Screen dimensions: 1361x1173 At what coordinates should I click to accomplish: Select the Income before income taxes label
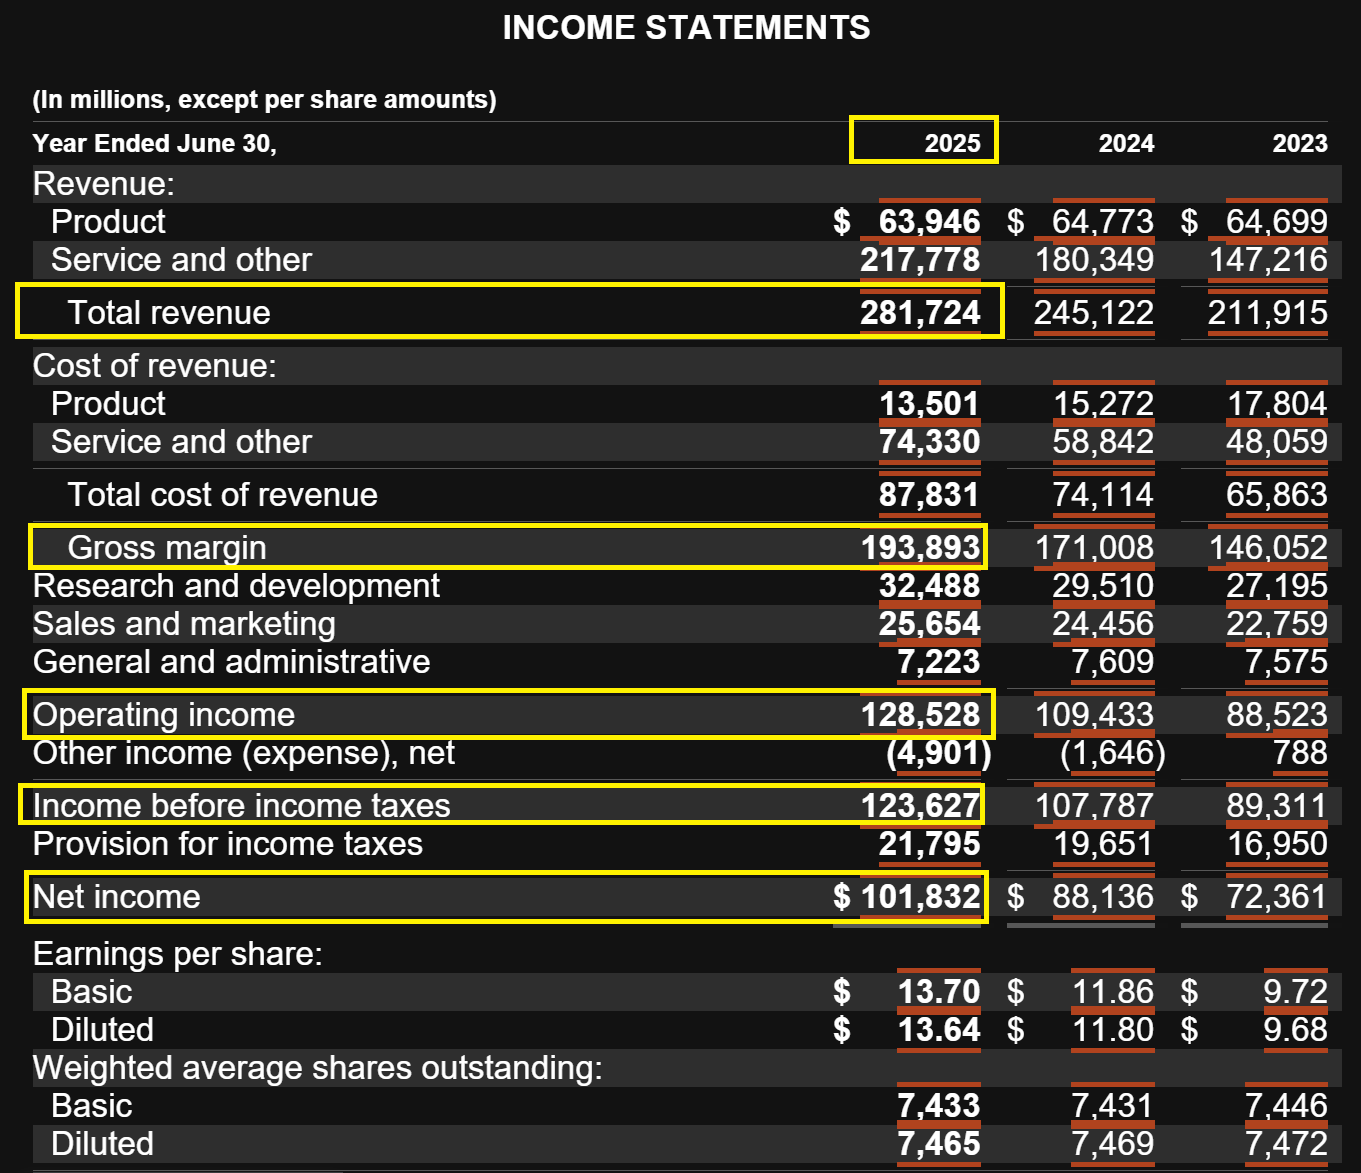coord(241,805)
